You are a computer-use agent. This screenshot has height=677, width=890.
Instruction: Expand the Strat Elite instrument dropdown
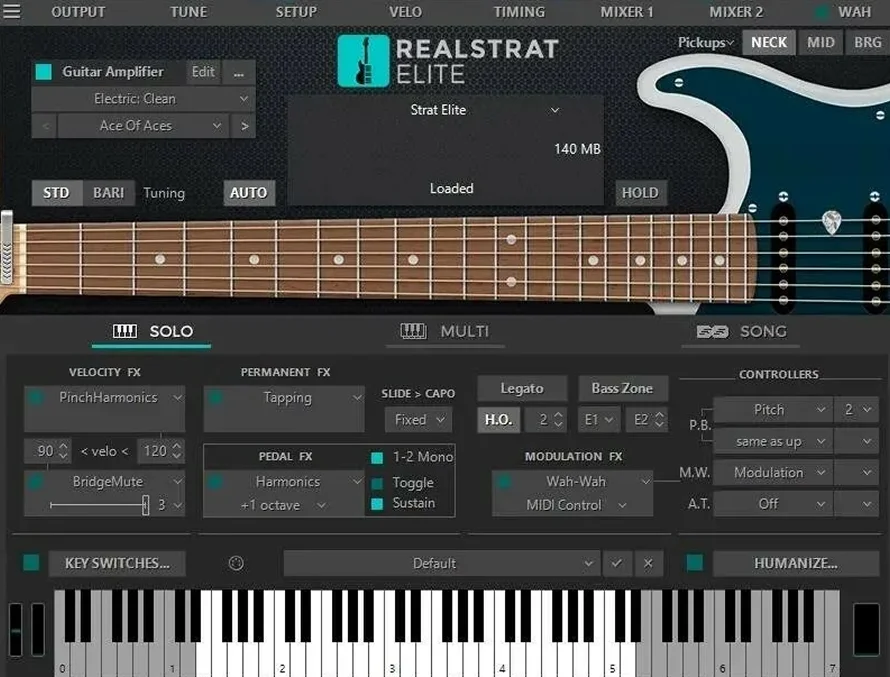click(x=555, y=110)
